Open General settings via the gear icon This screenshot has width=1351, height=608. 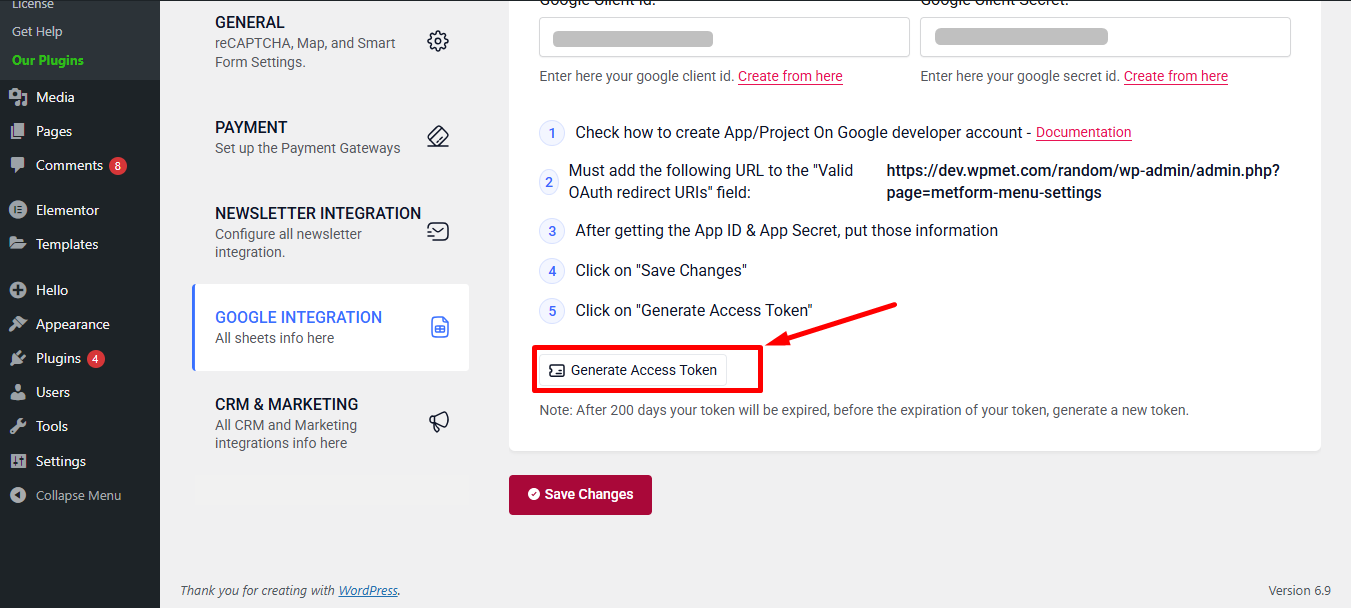[437, 41]
